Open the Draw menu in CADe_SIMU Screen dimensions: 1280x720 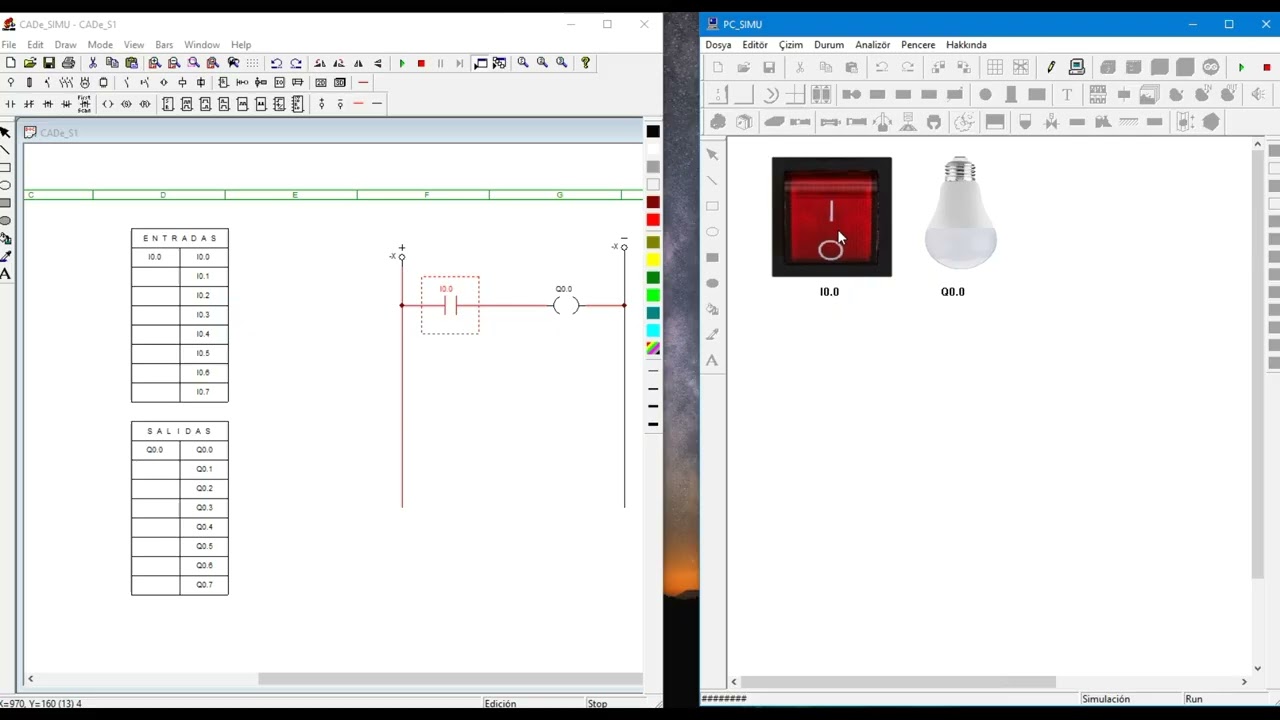tap(65, 45)
